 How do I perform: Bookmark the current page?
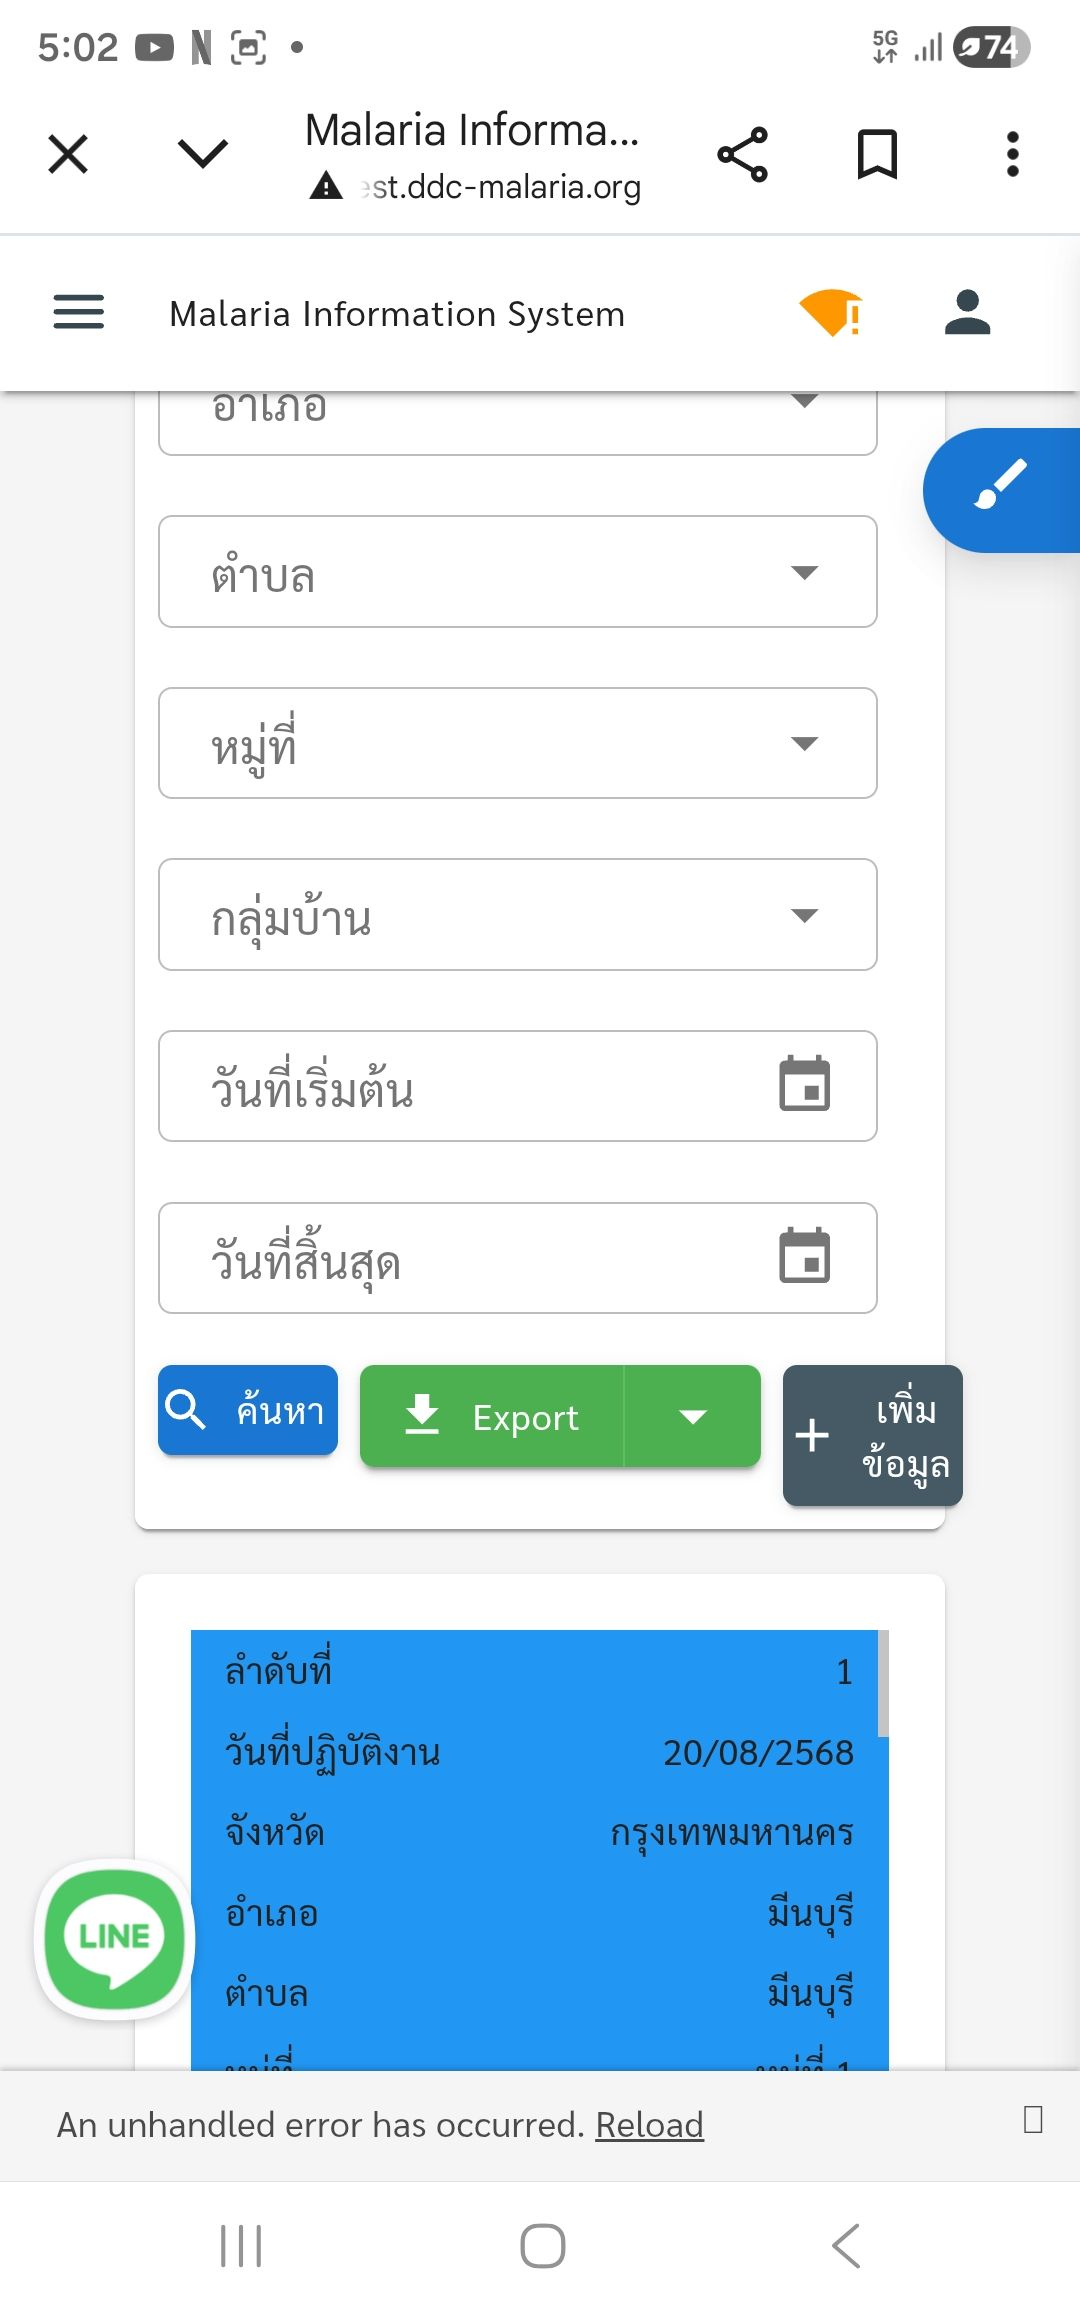(x=877, y=155)
